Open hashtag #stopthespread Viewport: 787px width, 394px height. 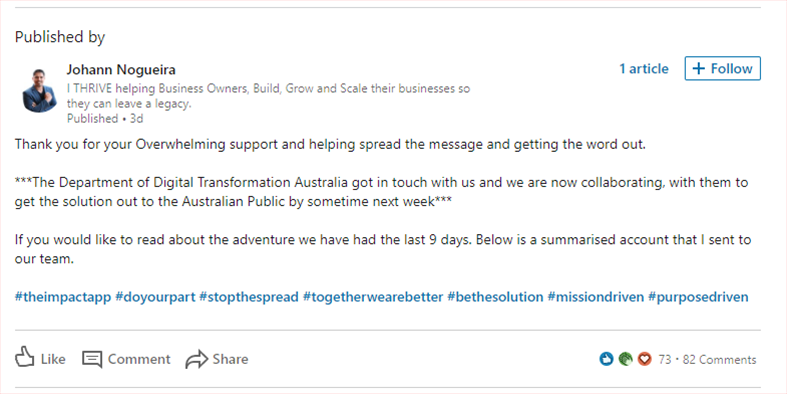(249, 297)
